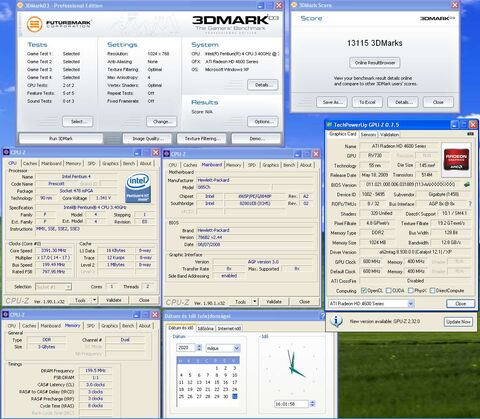
Task: Open the month dropdown showing május
Action: tap(236, 348)
